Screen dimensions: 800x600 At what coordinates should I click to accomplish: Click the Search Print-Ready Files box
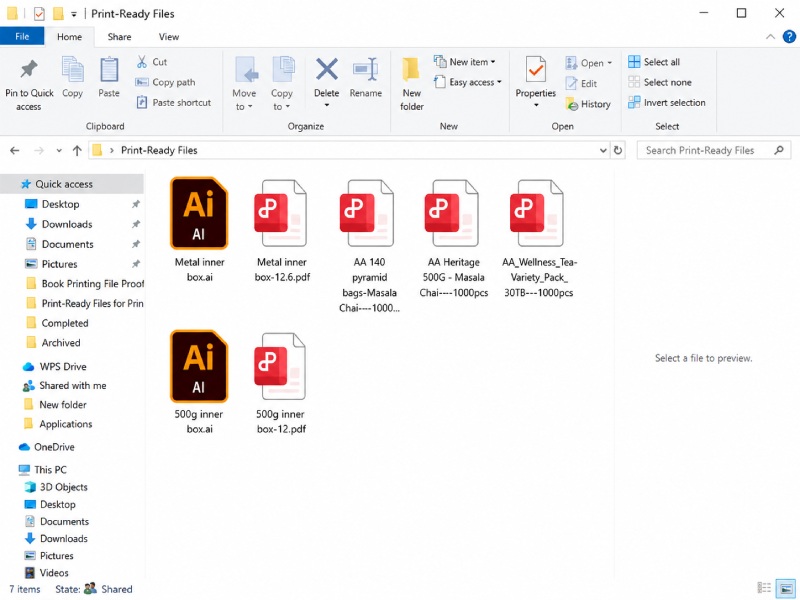[714, 151]
